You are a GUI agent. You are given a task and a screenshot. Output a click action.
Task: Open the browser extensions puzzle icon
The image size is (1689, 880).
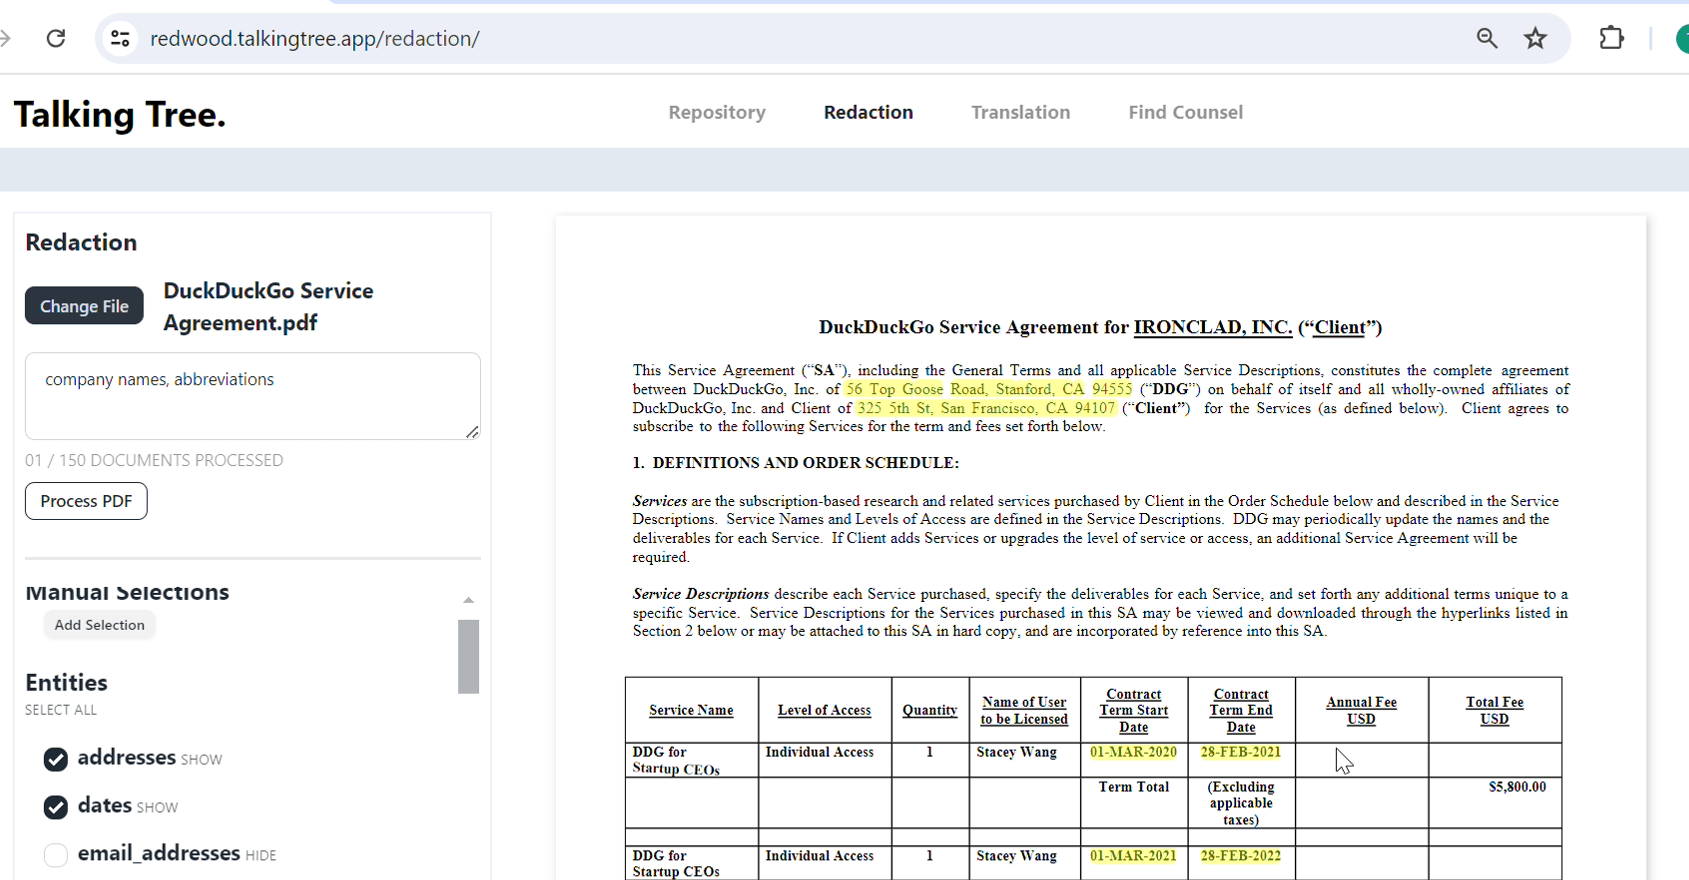click(x=1612, y=38)
